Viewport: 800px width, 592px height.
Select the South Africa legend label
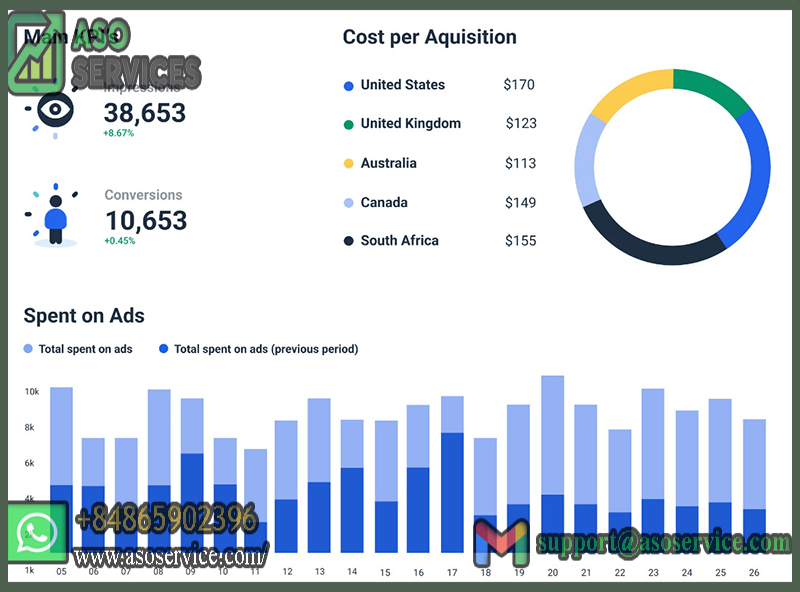pyautogui.click(x=399, y=240)
